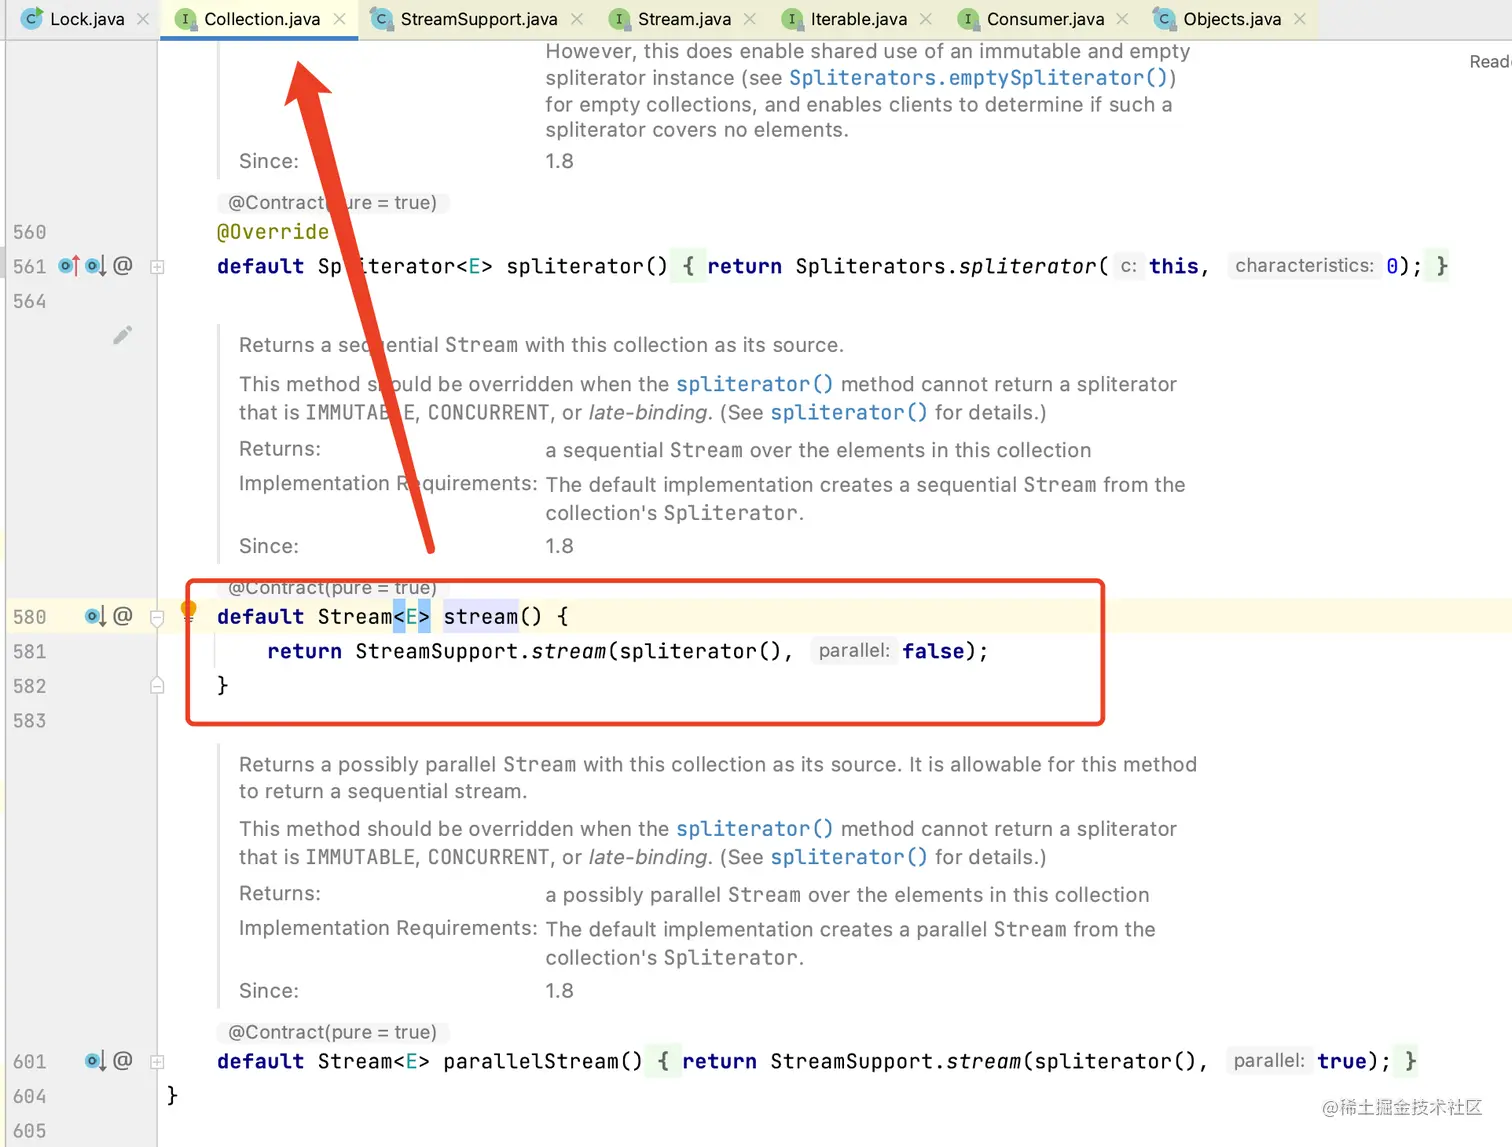Close the Collection.java tab
The height and width of the screenshot is (1147, 1512).
pos(340,19)
